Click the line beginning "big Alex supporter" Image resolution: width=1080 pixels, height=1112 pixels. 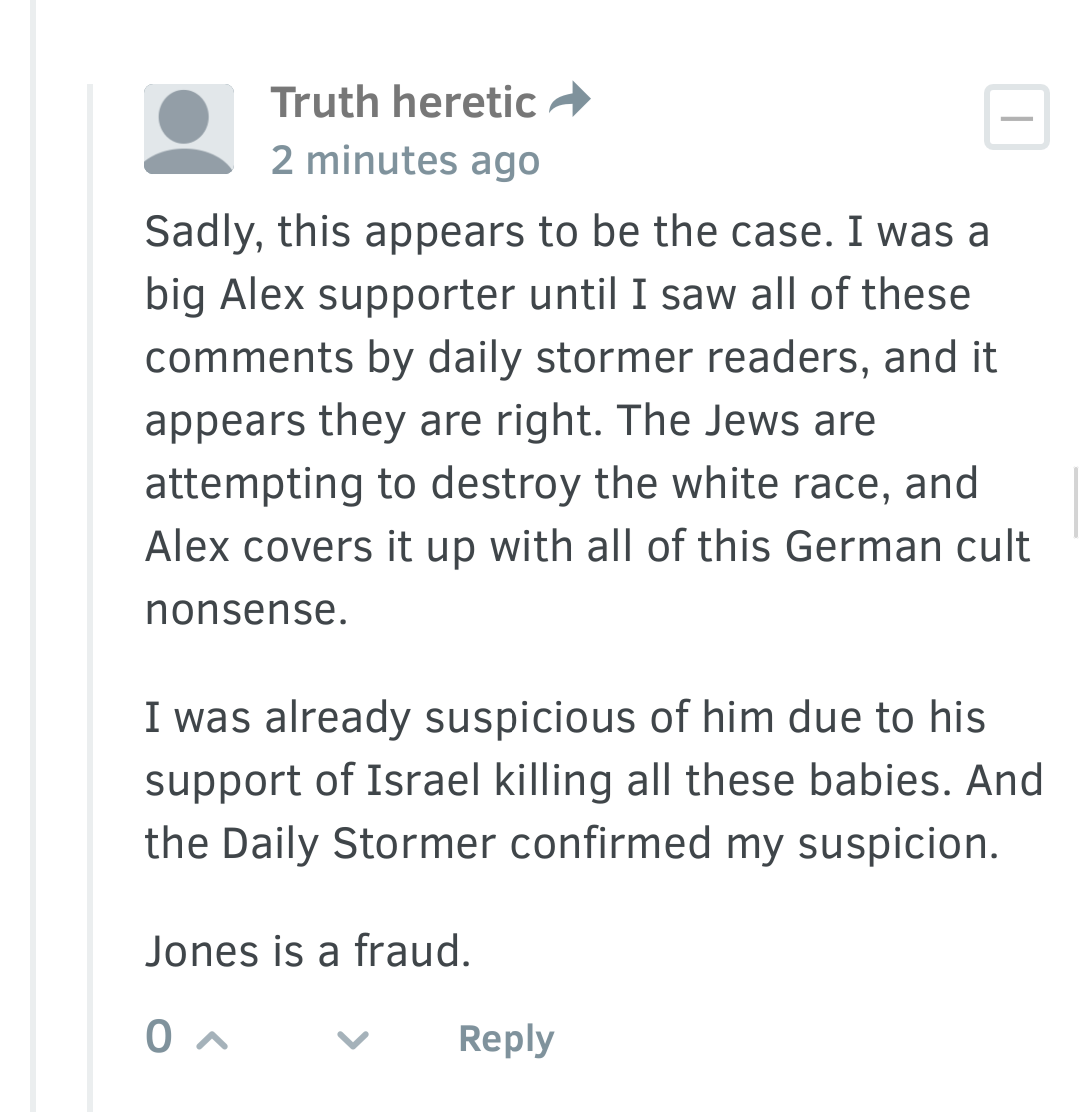(557, 295)
